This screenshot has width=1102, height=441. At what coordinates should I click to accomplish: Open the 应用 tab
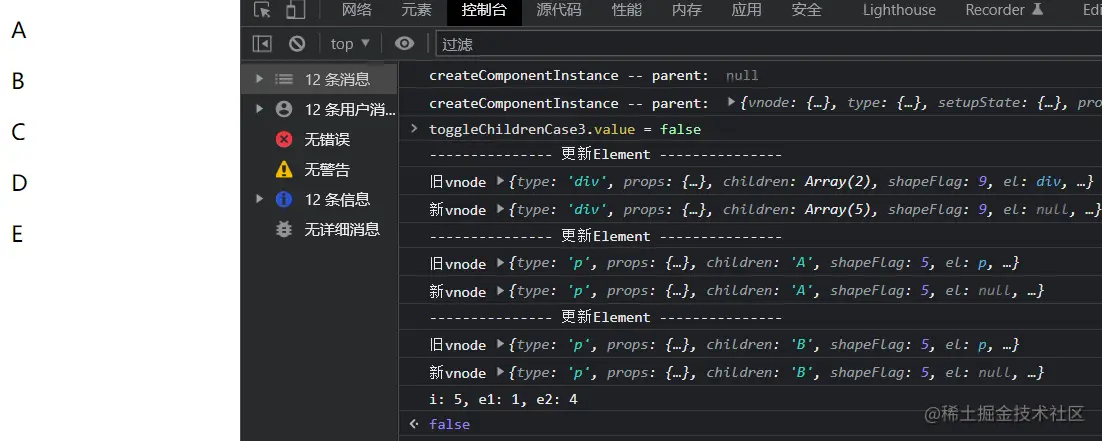pyautogui.click(x=746, y=10)
